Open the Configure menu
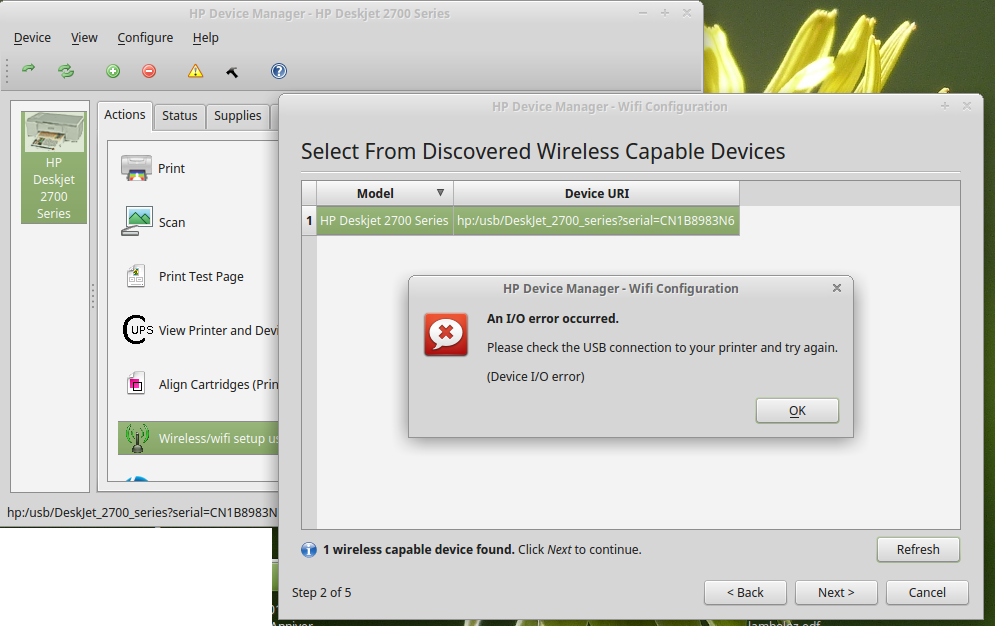Viewport: 995px width, 626px height. click(145, 38)
